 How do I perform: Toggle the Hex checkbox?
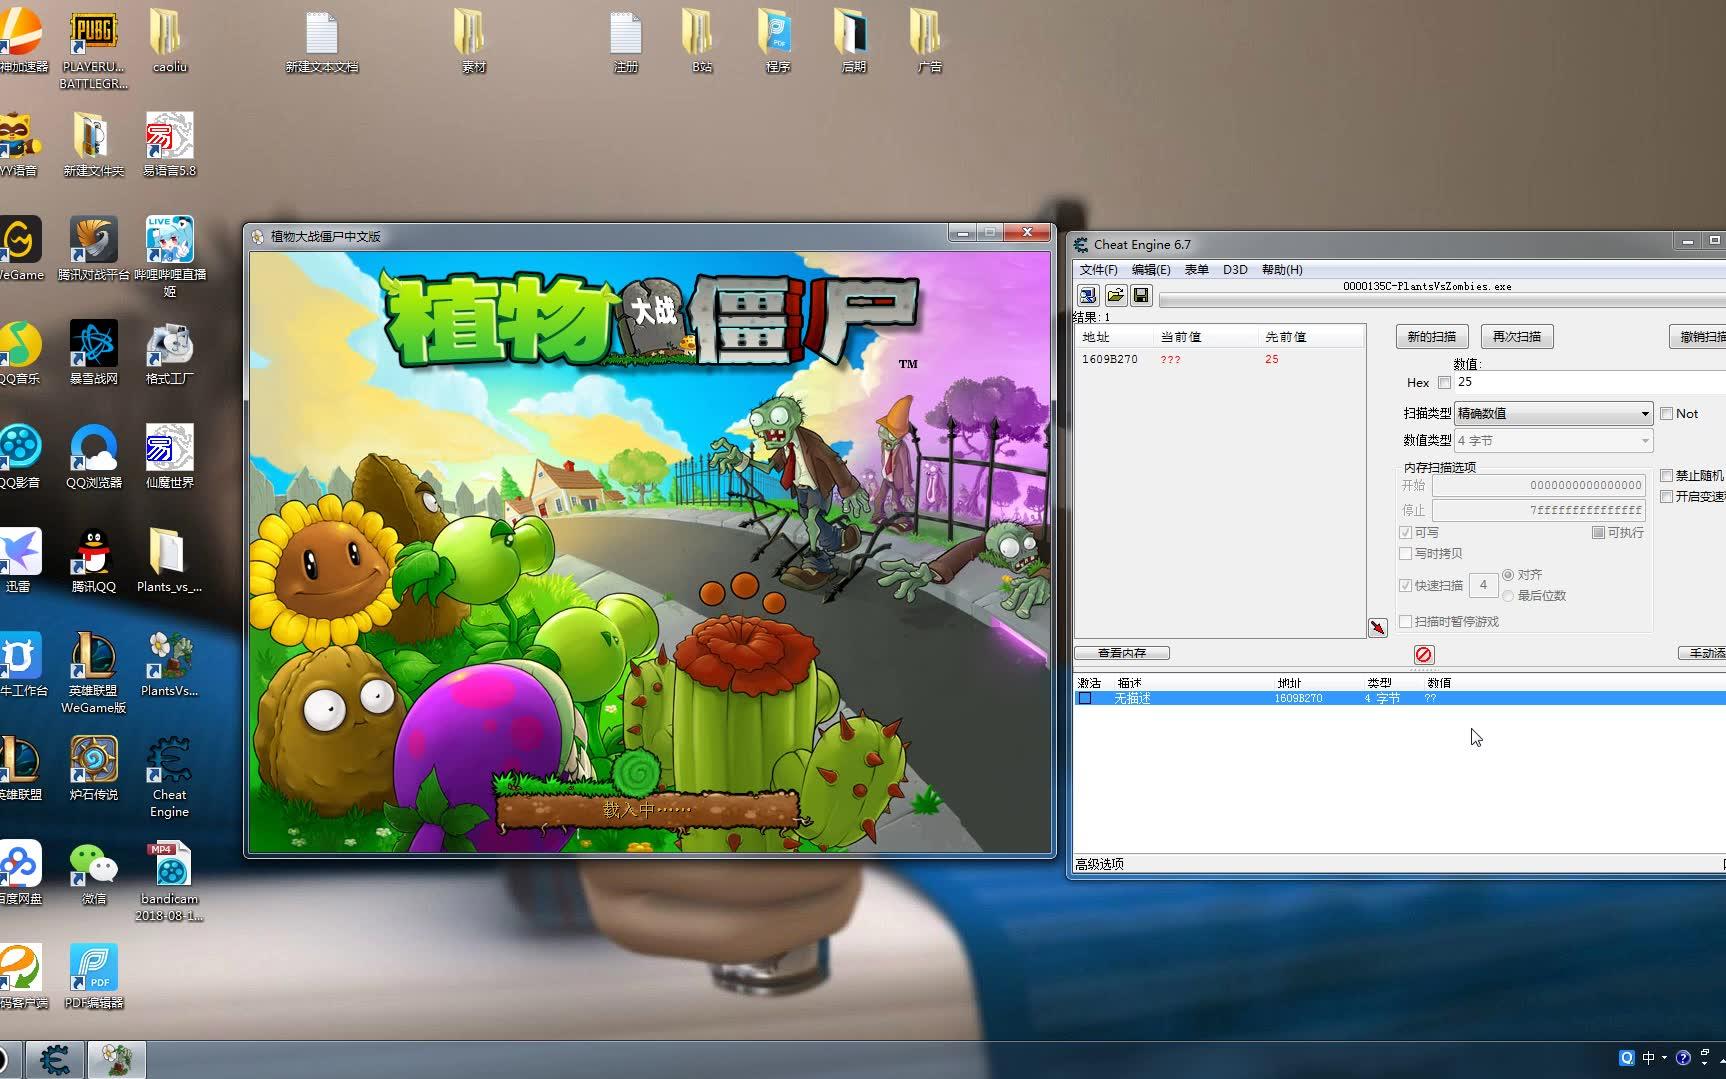pyautogui.click(x=1444, y=382)
